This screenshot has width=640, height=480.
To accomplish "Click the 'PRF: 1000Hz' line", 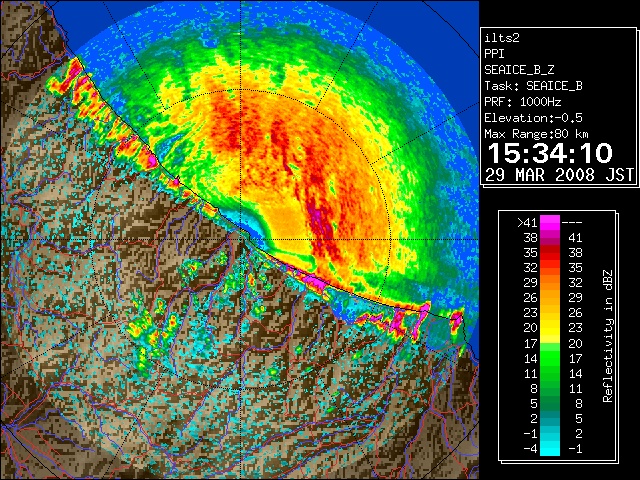I will [x=523, y=102].
